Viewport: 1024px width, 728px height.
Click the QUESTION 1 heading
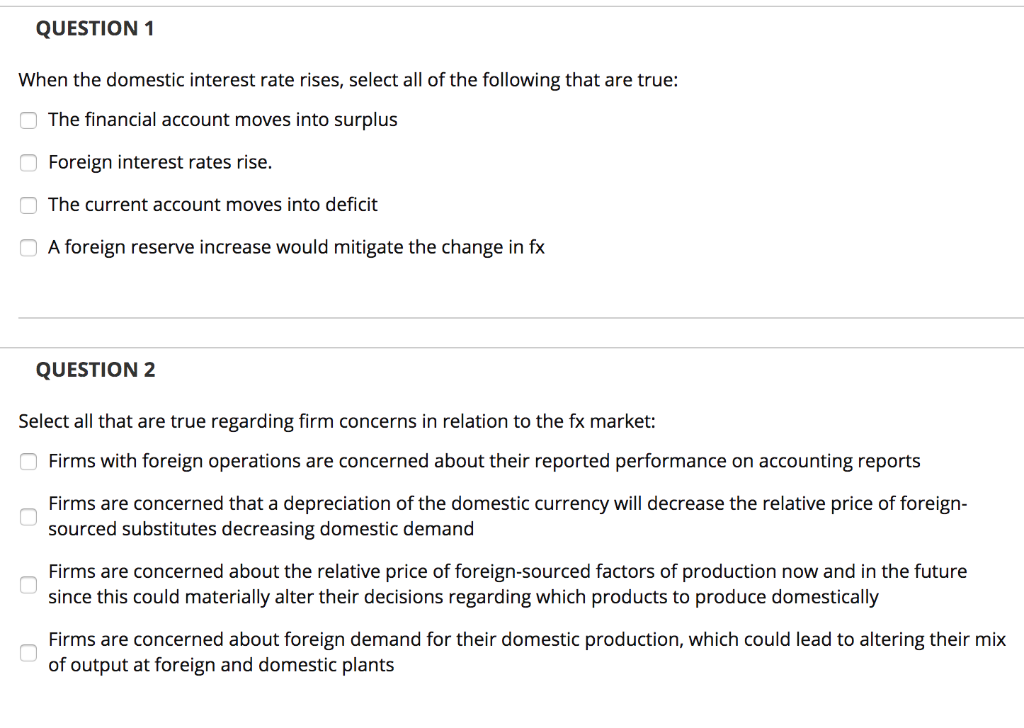tap(95, 29)
